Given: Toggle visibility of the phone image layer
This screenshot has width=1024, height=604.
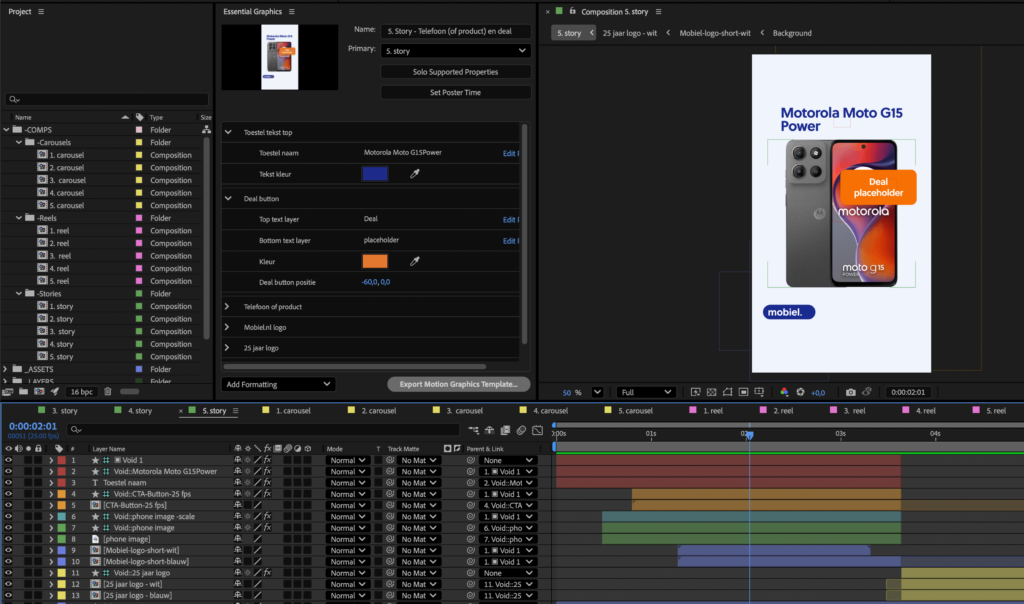Looking at the screenshot, I should [x=9, y=539].
